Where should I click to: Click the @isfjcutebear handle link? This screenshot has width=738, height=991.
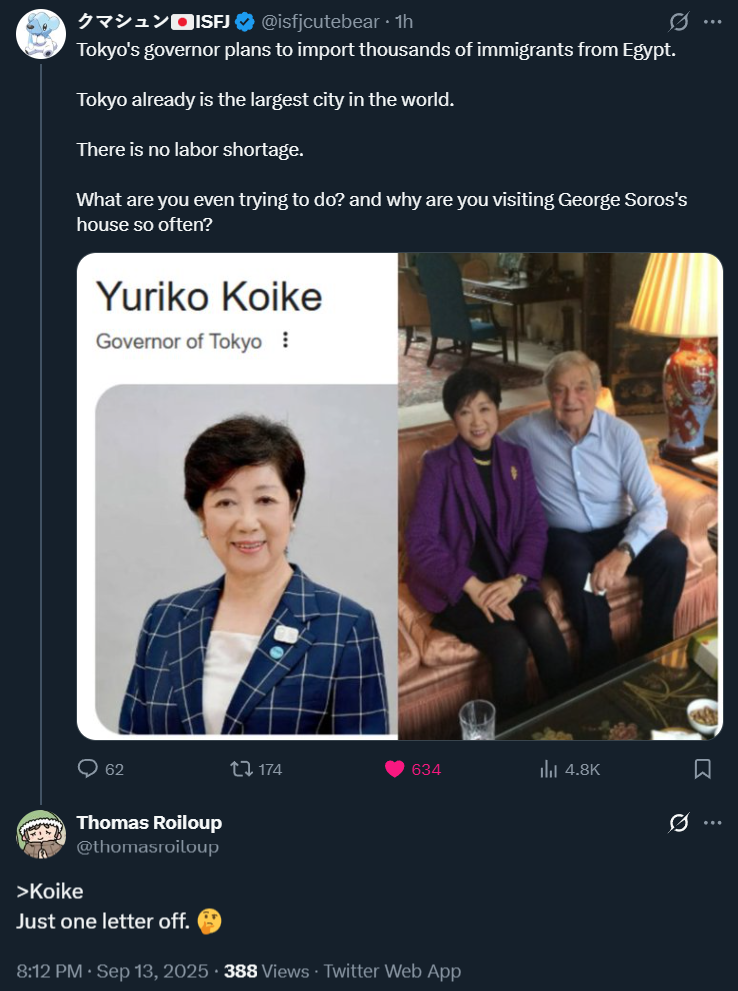pos(320,22)
